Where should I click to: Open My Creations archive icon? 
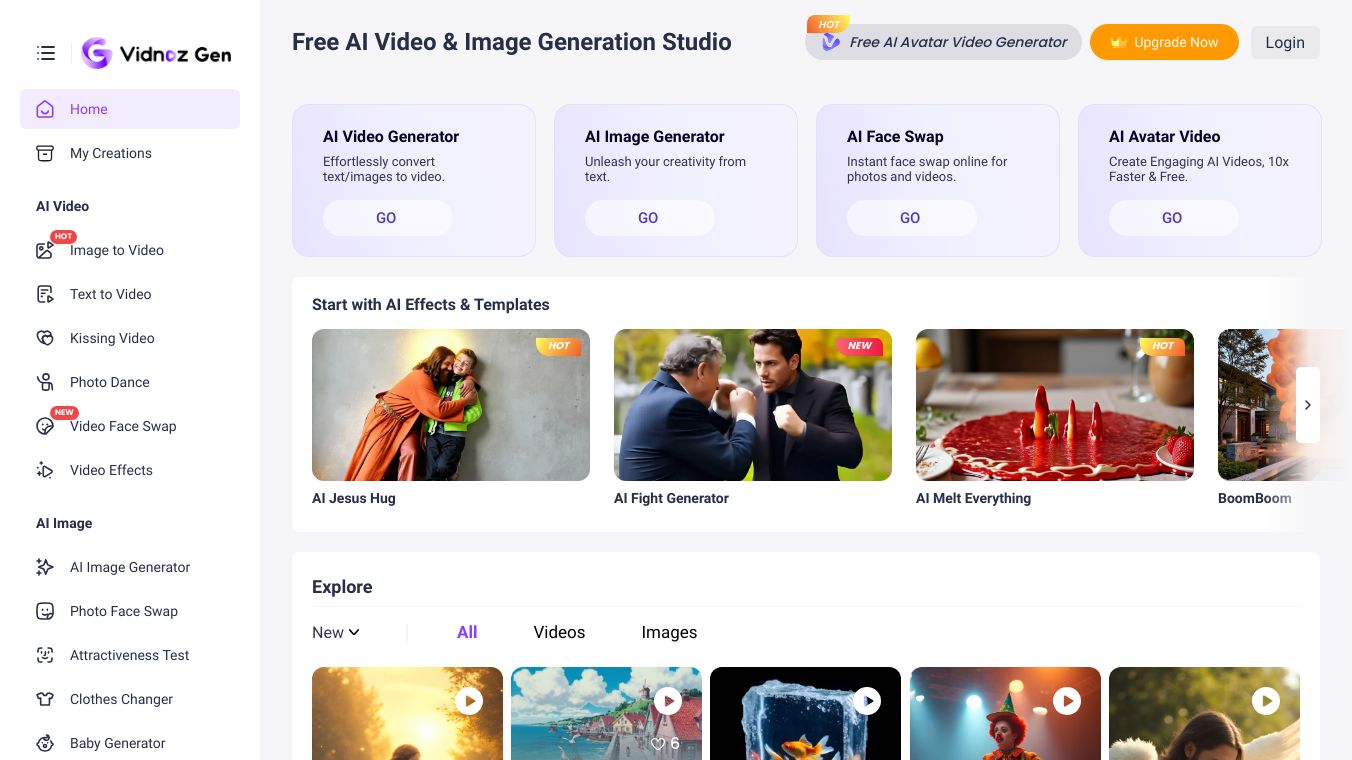[x=45, y=153]
